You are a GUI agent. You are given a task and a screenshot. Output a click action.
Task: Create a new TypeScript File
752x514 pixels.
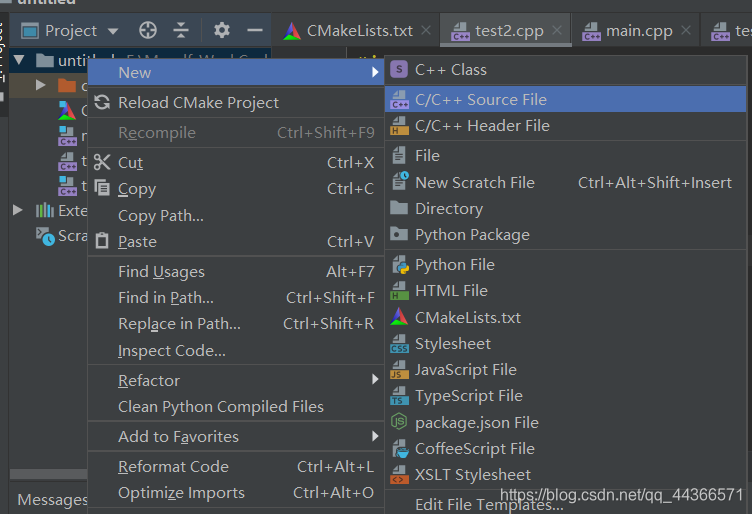pos(565,396)
